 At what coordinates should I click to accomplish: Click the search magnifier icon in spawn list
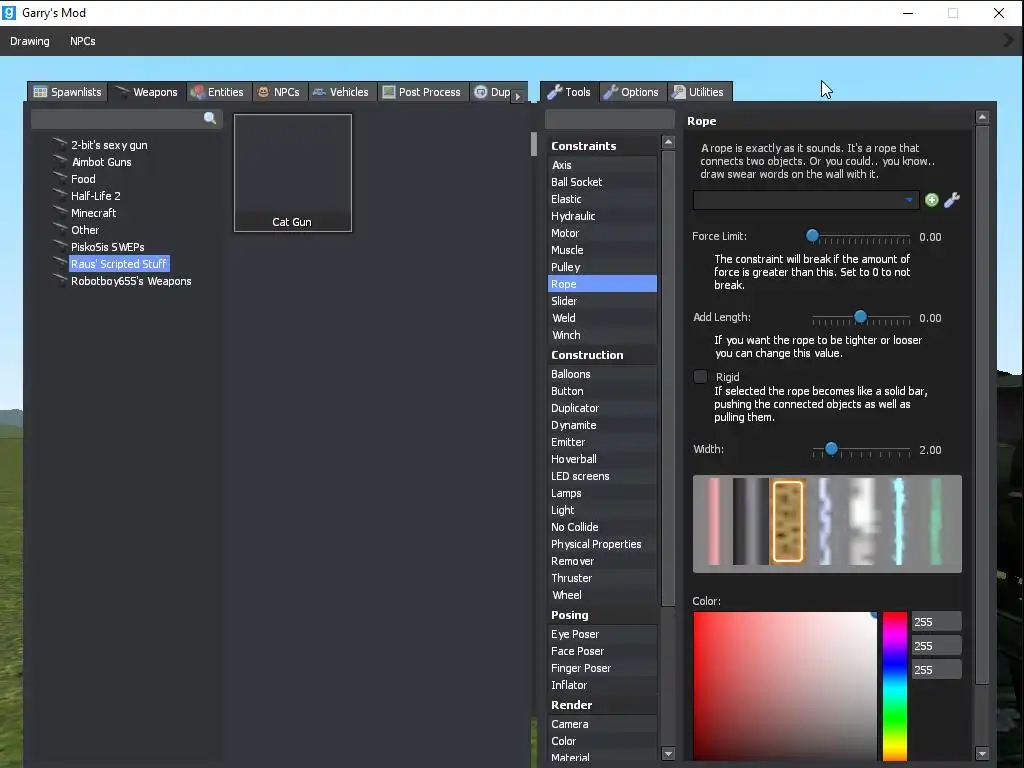pos(210,118)
